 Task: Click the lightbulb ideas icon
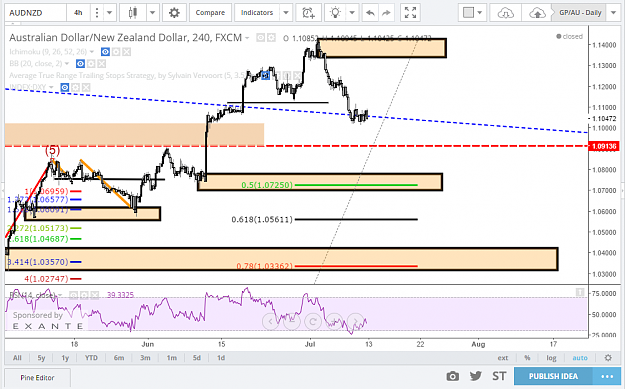[336, 13]
